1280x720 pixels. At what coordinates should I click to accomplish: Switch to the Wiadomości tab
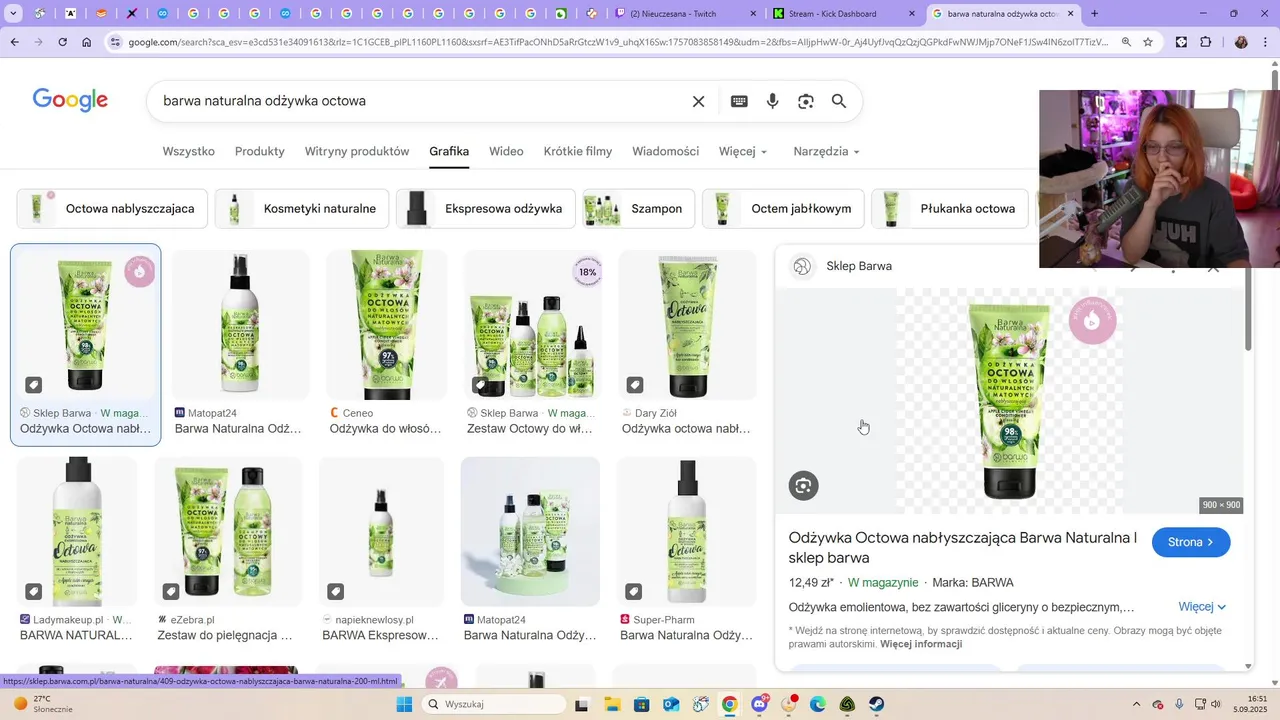(x=665, y=151)
